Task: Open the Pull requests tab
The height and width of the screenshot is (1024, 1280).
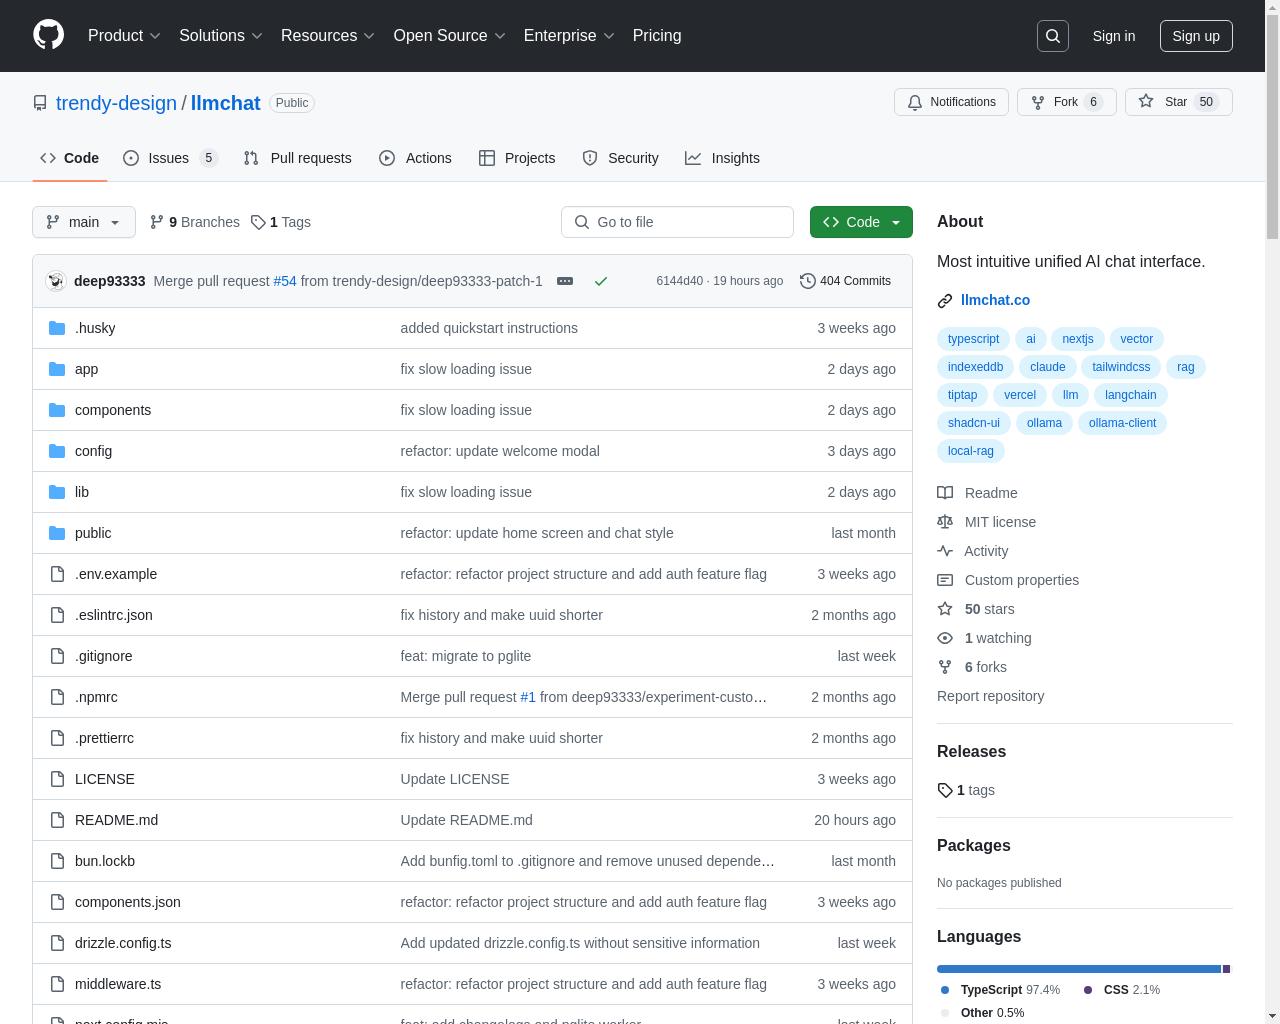Action: coord(297,158)
